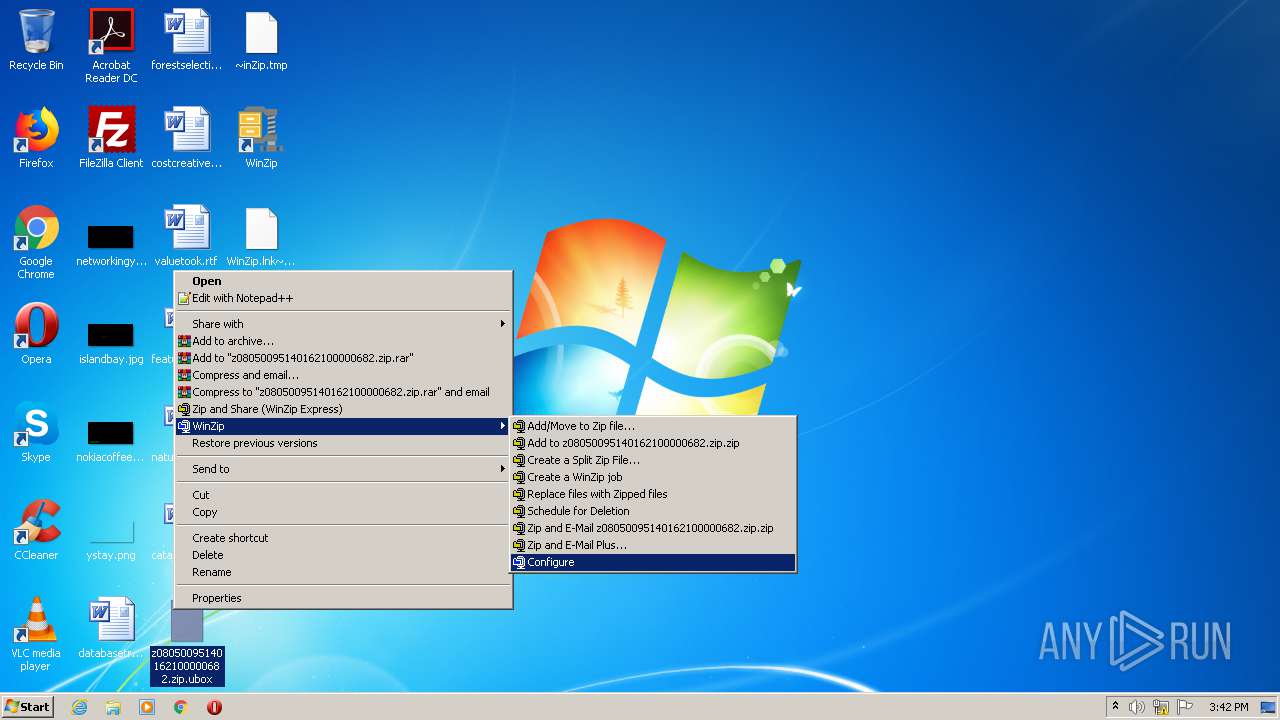Open the WinZip desktop shortcut

click(x=261, y=138)
